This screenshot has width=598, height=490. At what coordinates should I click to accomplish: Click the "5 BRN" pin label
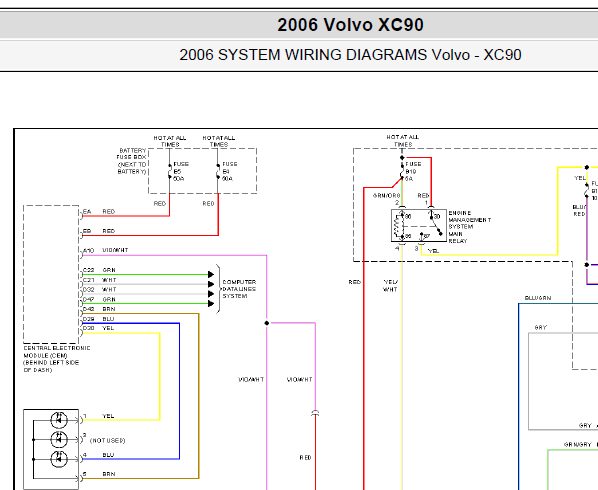pos(99,474)
